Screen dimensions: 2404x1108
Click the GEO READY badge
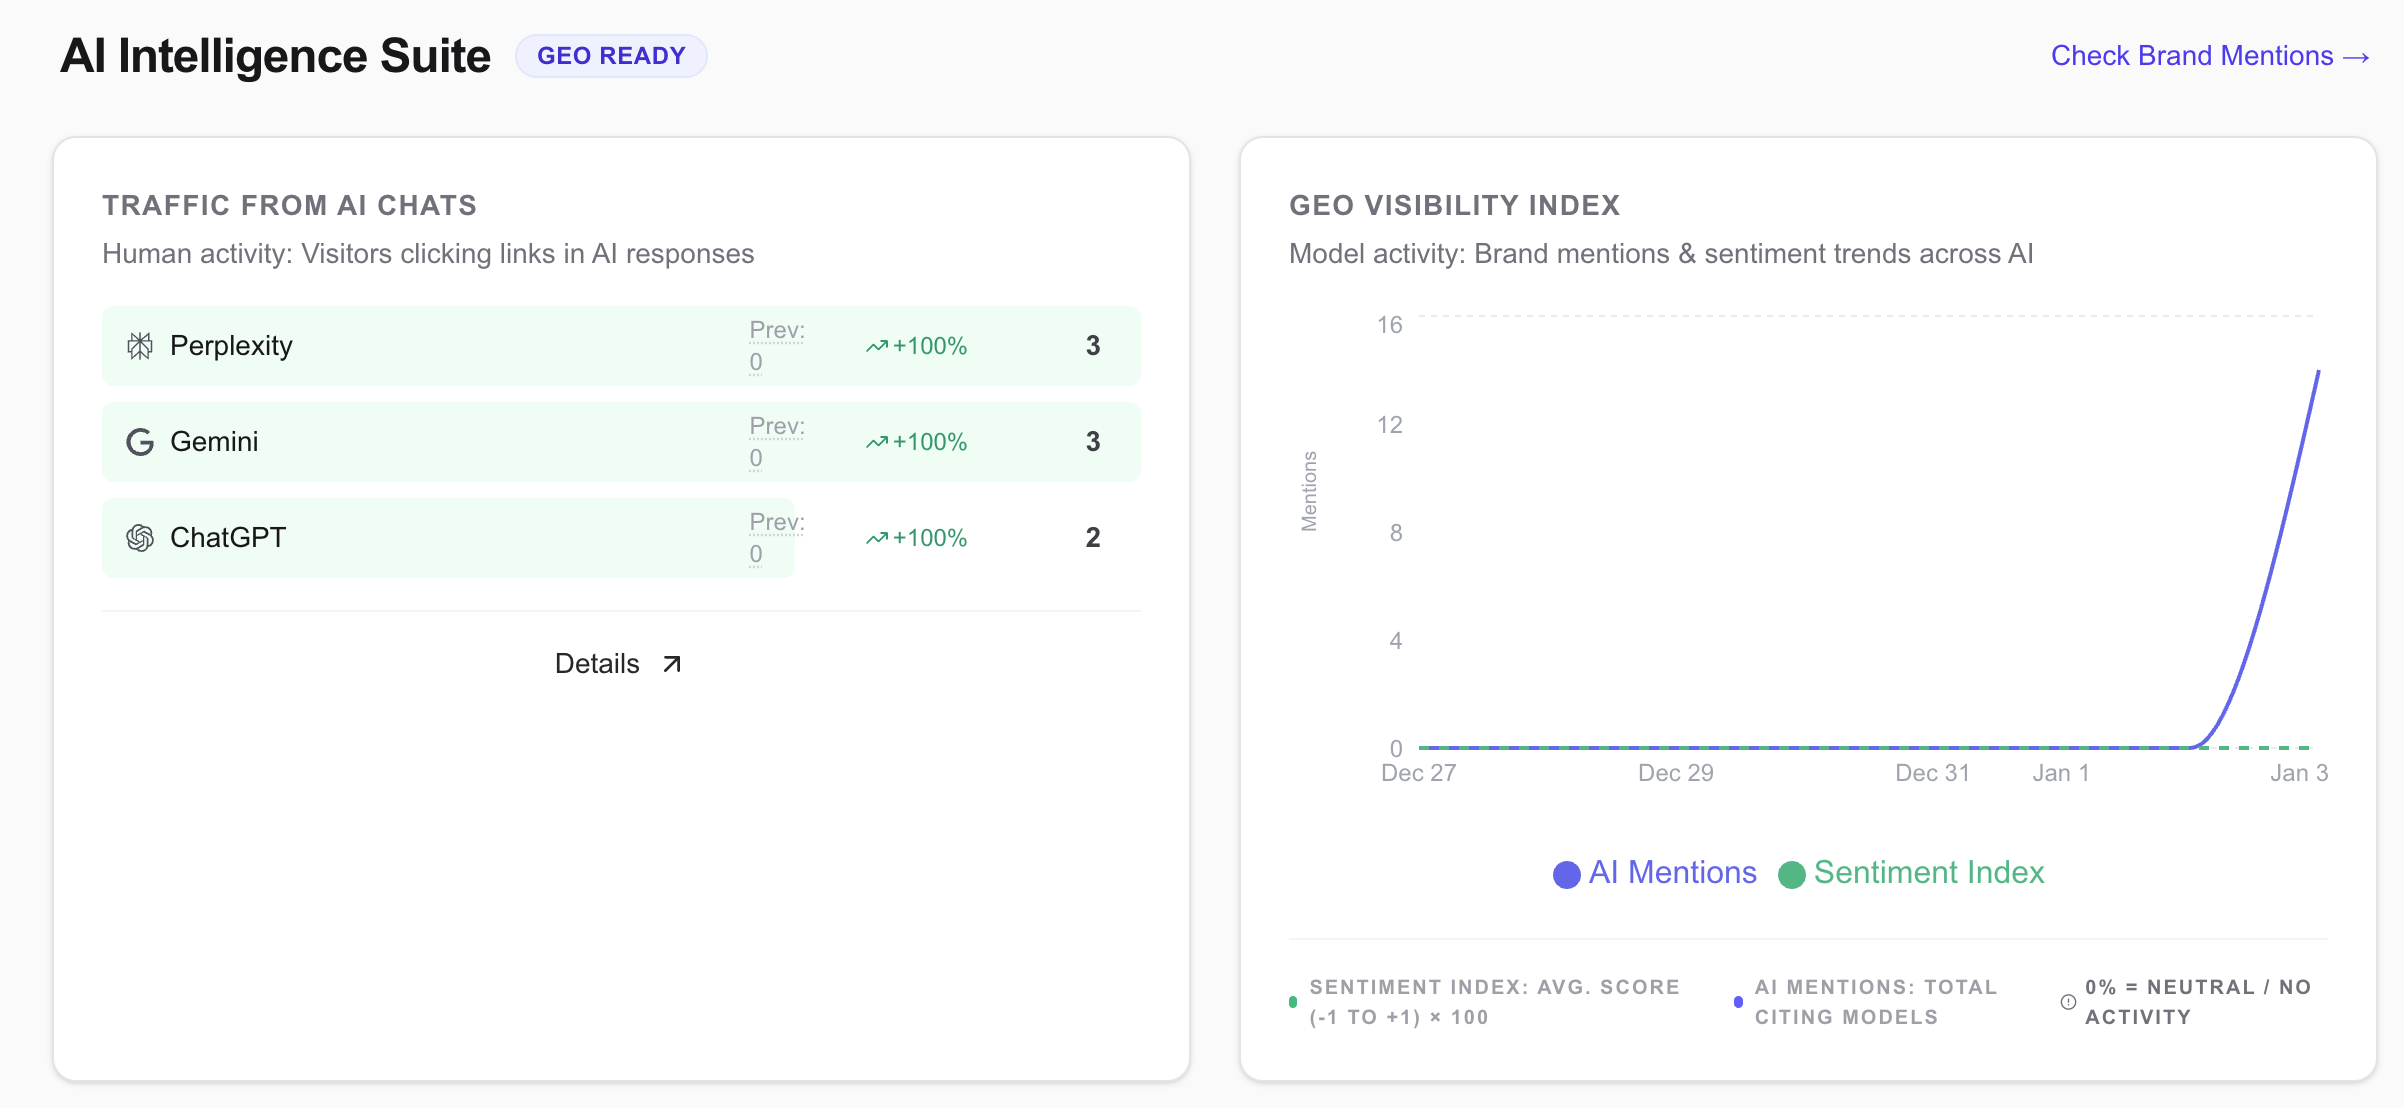(611, 56)
